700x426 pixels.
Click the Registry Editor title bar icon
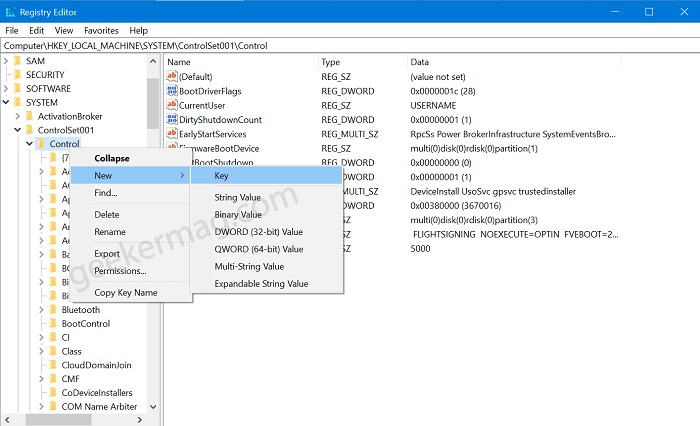pos(10,12)
